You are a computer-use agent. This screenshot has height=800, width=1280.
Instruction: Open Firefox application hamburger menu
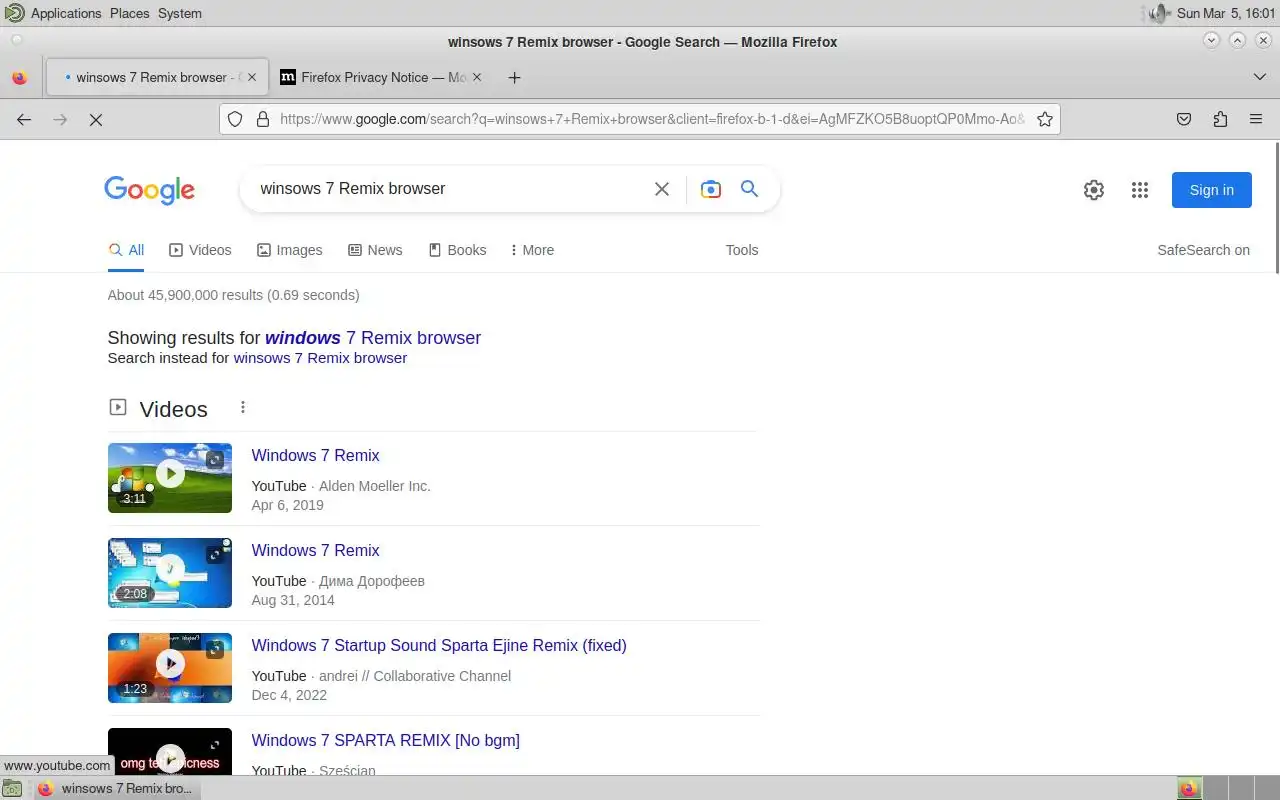coord(1256,119)
